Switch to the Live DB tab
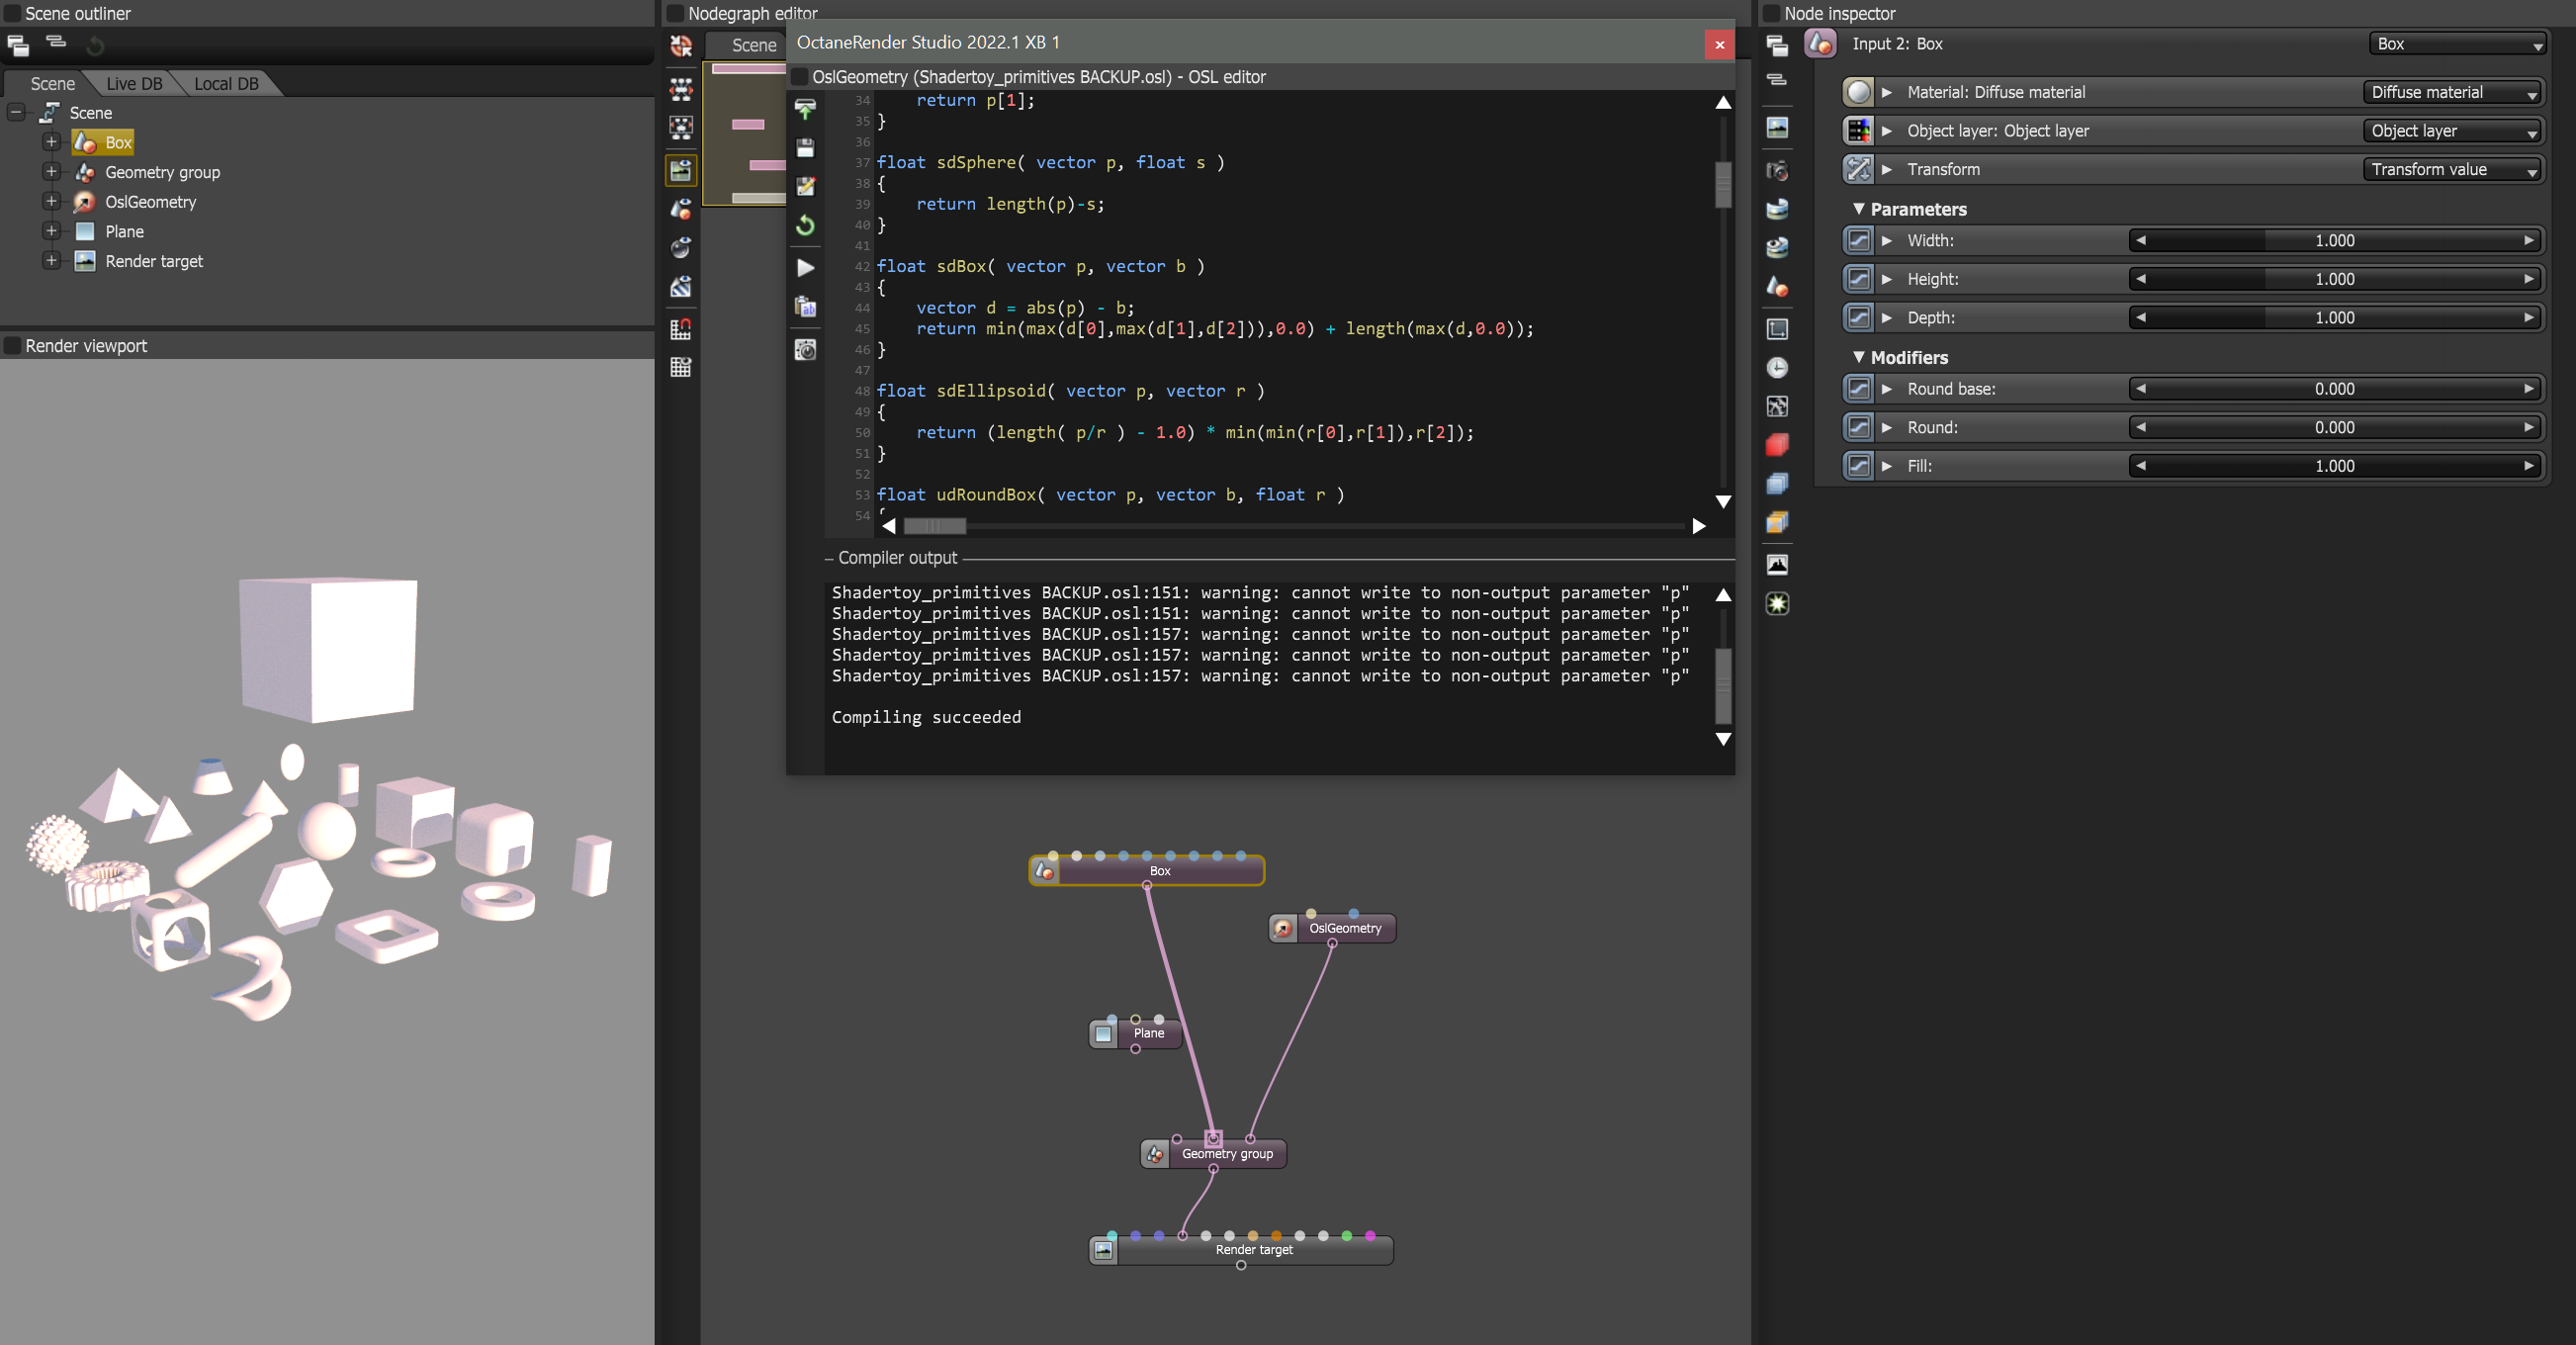 [x=134, y=84]
